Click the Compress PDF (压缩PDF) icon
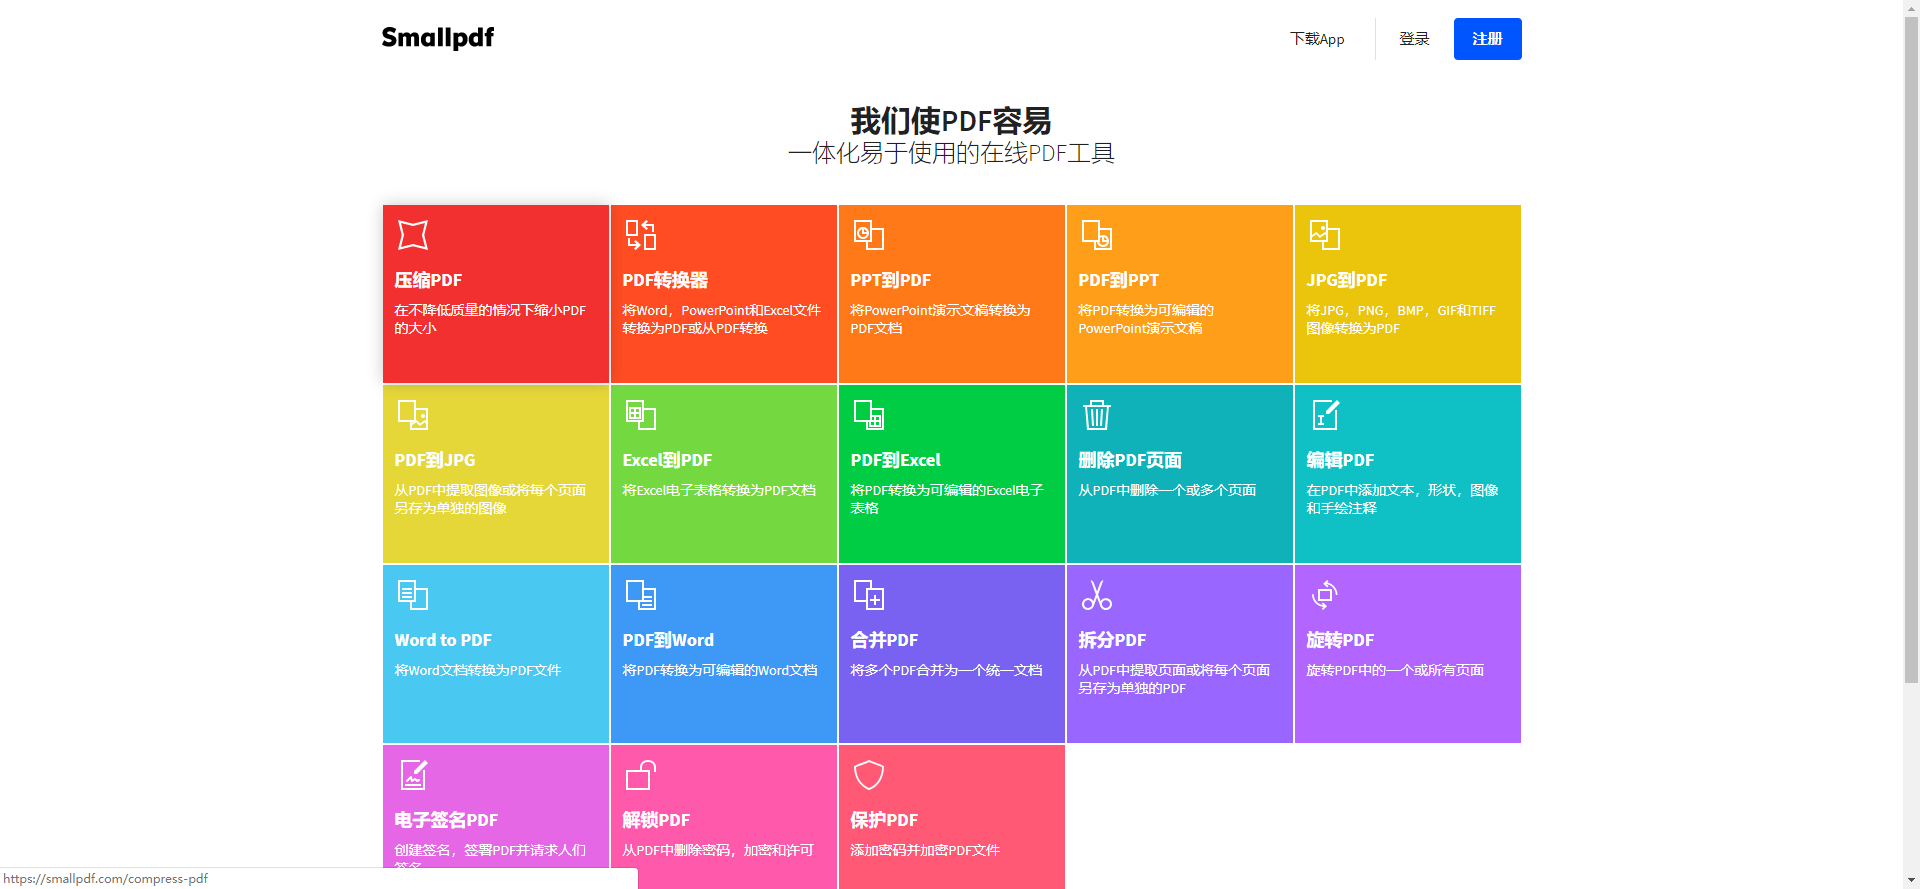The height and width of the screenshot is (889, 1920). [x=412, y=235]
